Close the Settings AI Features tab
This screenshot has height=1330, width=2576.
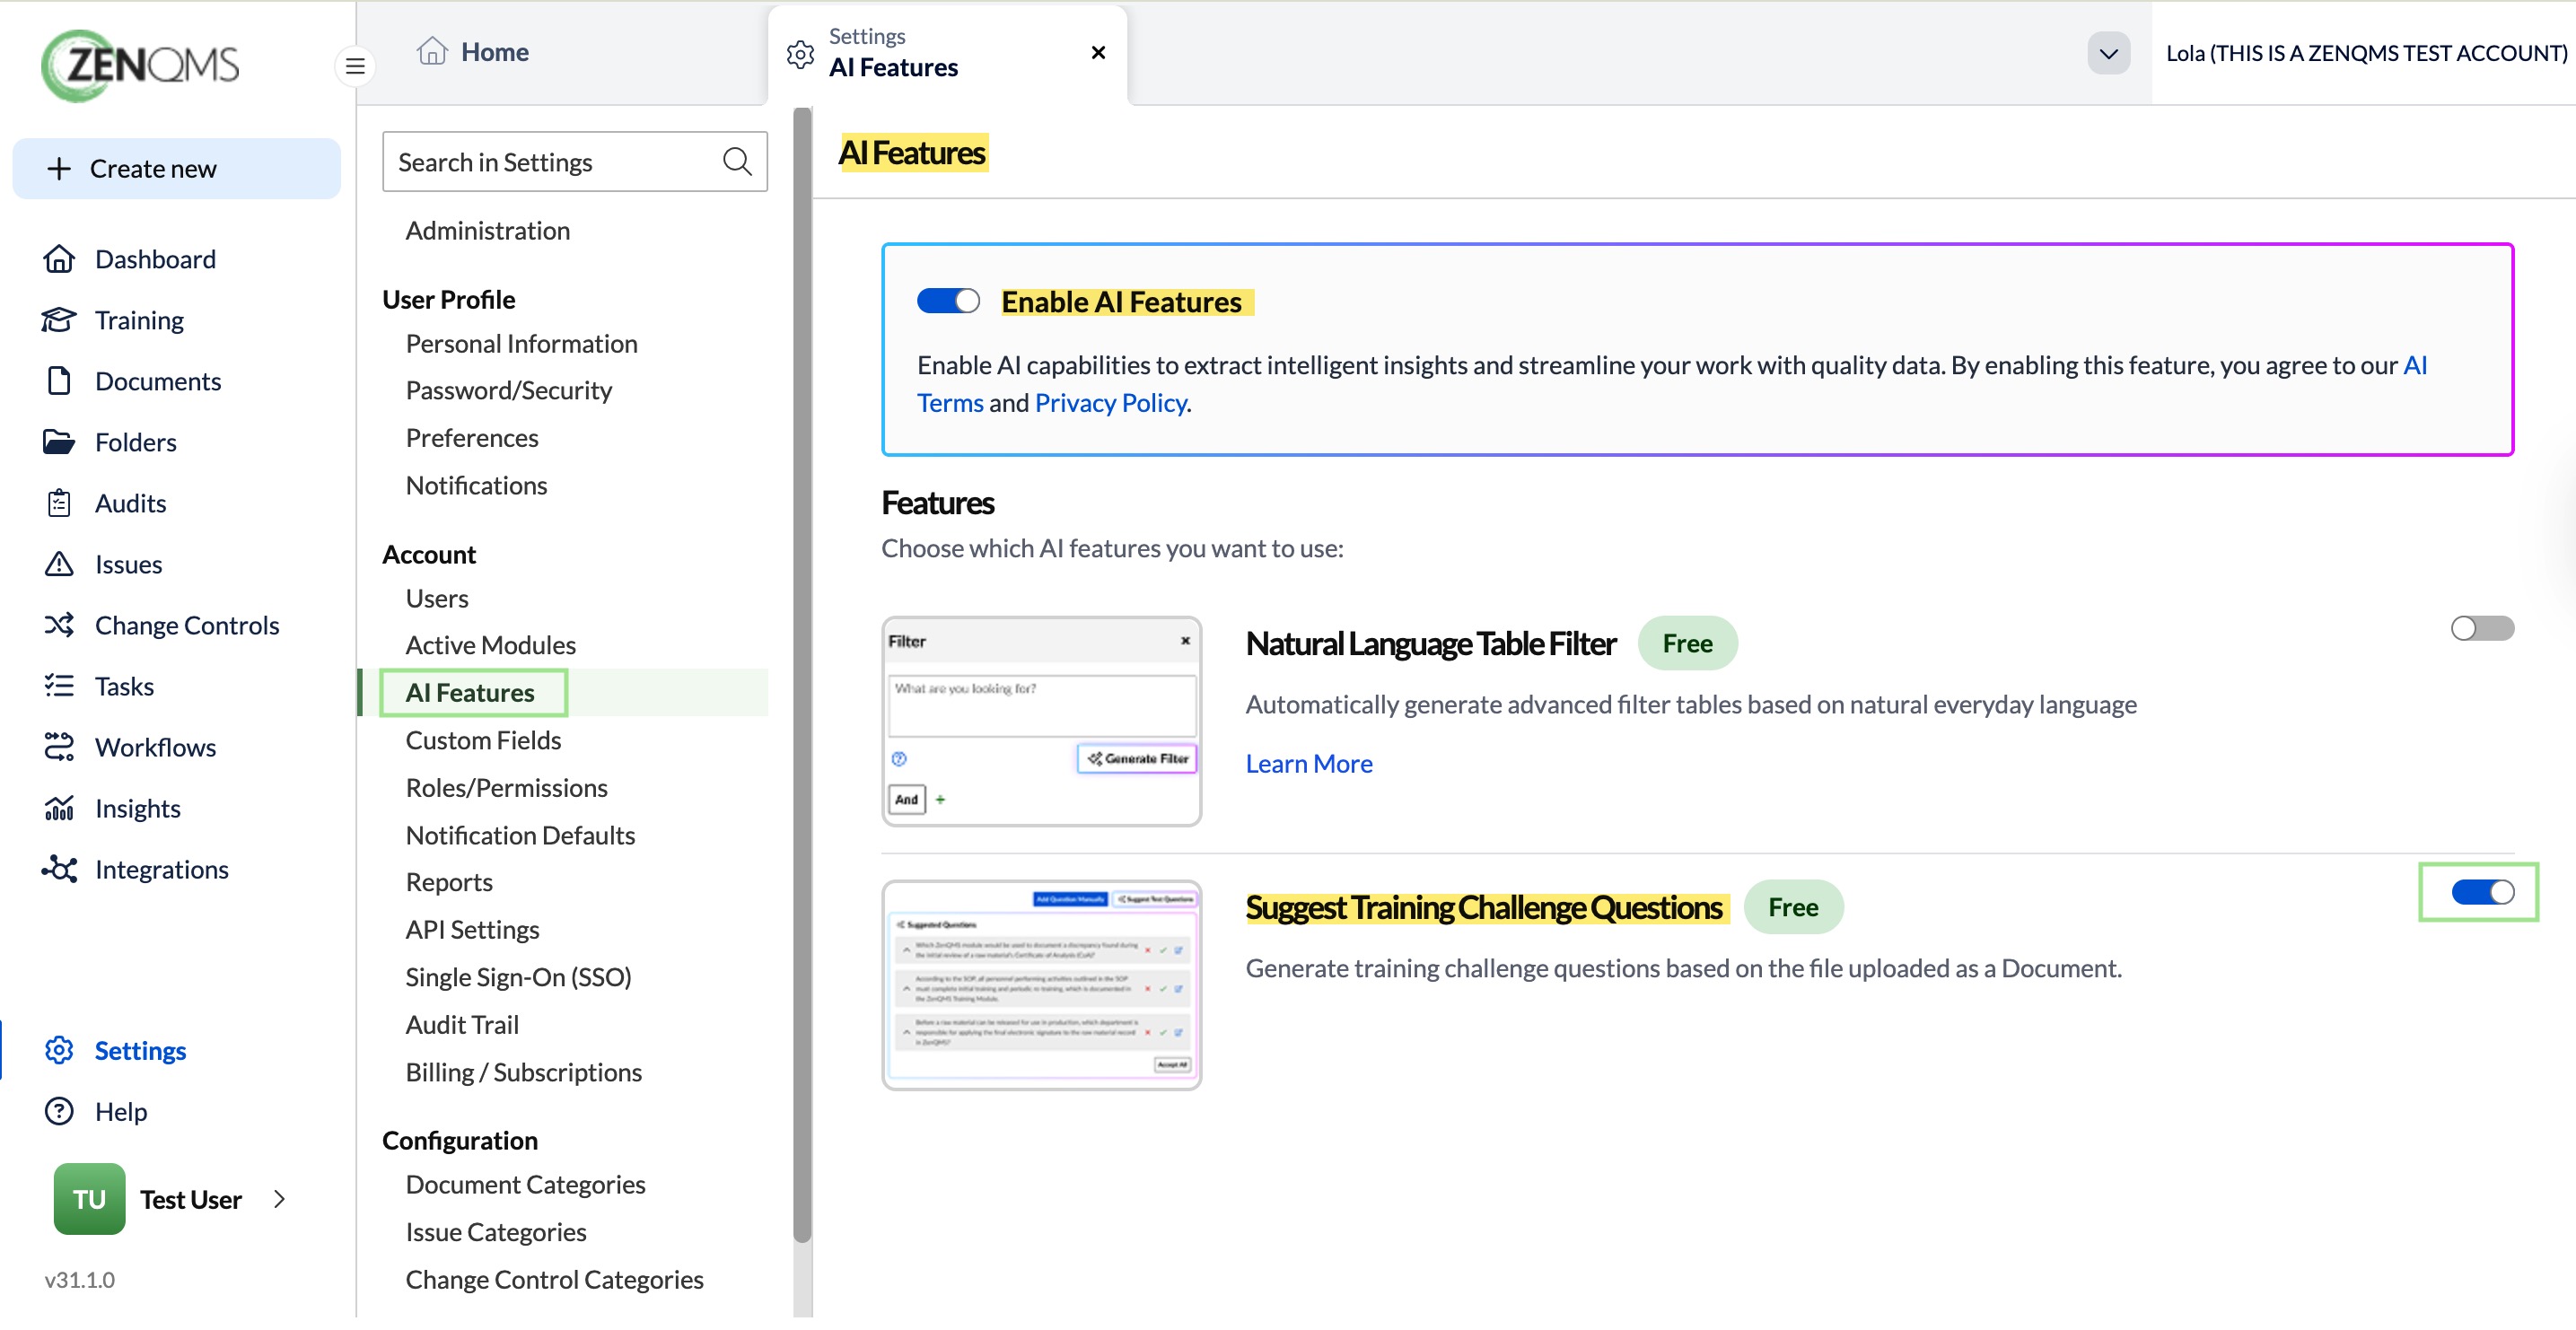(1098, 52)
